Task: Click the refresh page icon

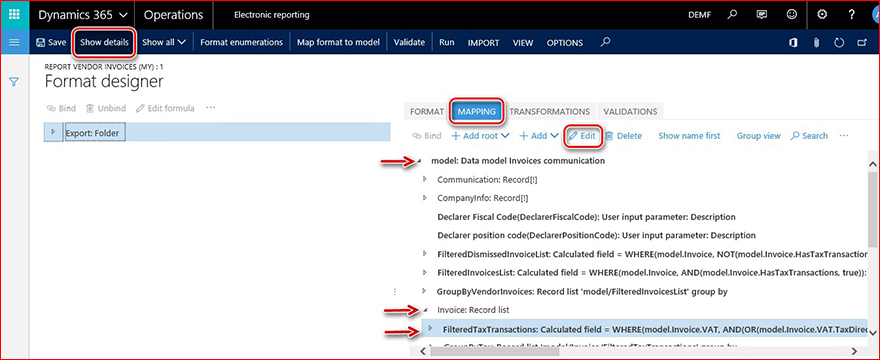Action: point(840,43)
